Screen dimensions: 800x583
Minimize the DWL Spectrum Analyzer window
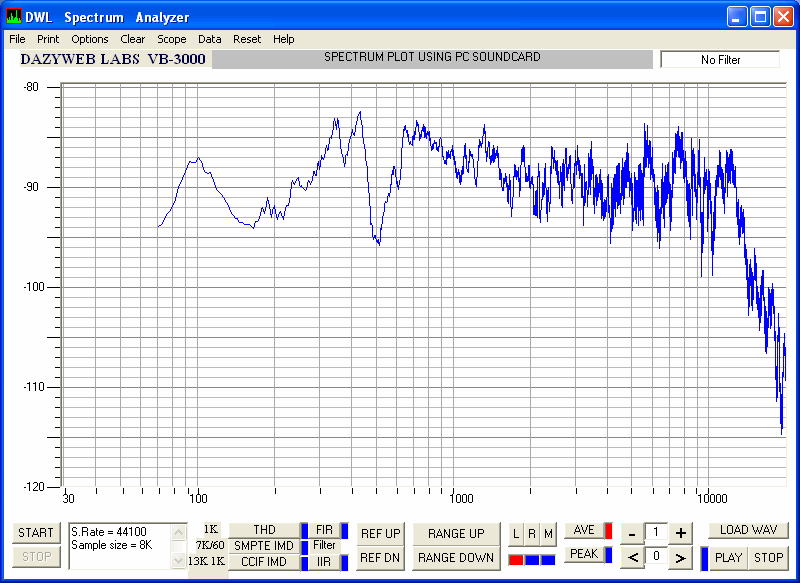pyautogui.click(x=736, y=16)
